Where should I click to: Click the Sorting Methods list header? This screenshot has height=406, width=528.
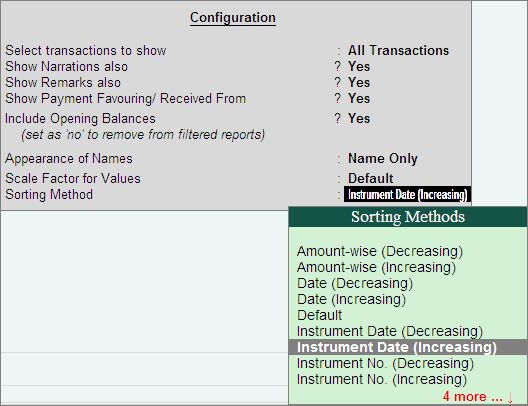[x=408, y=217]
